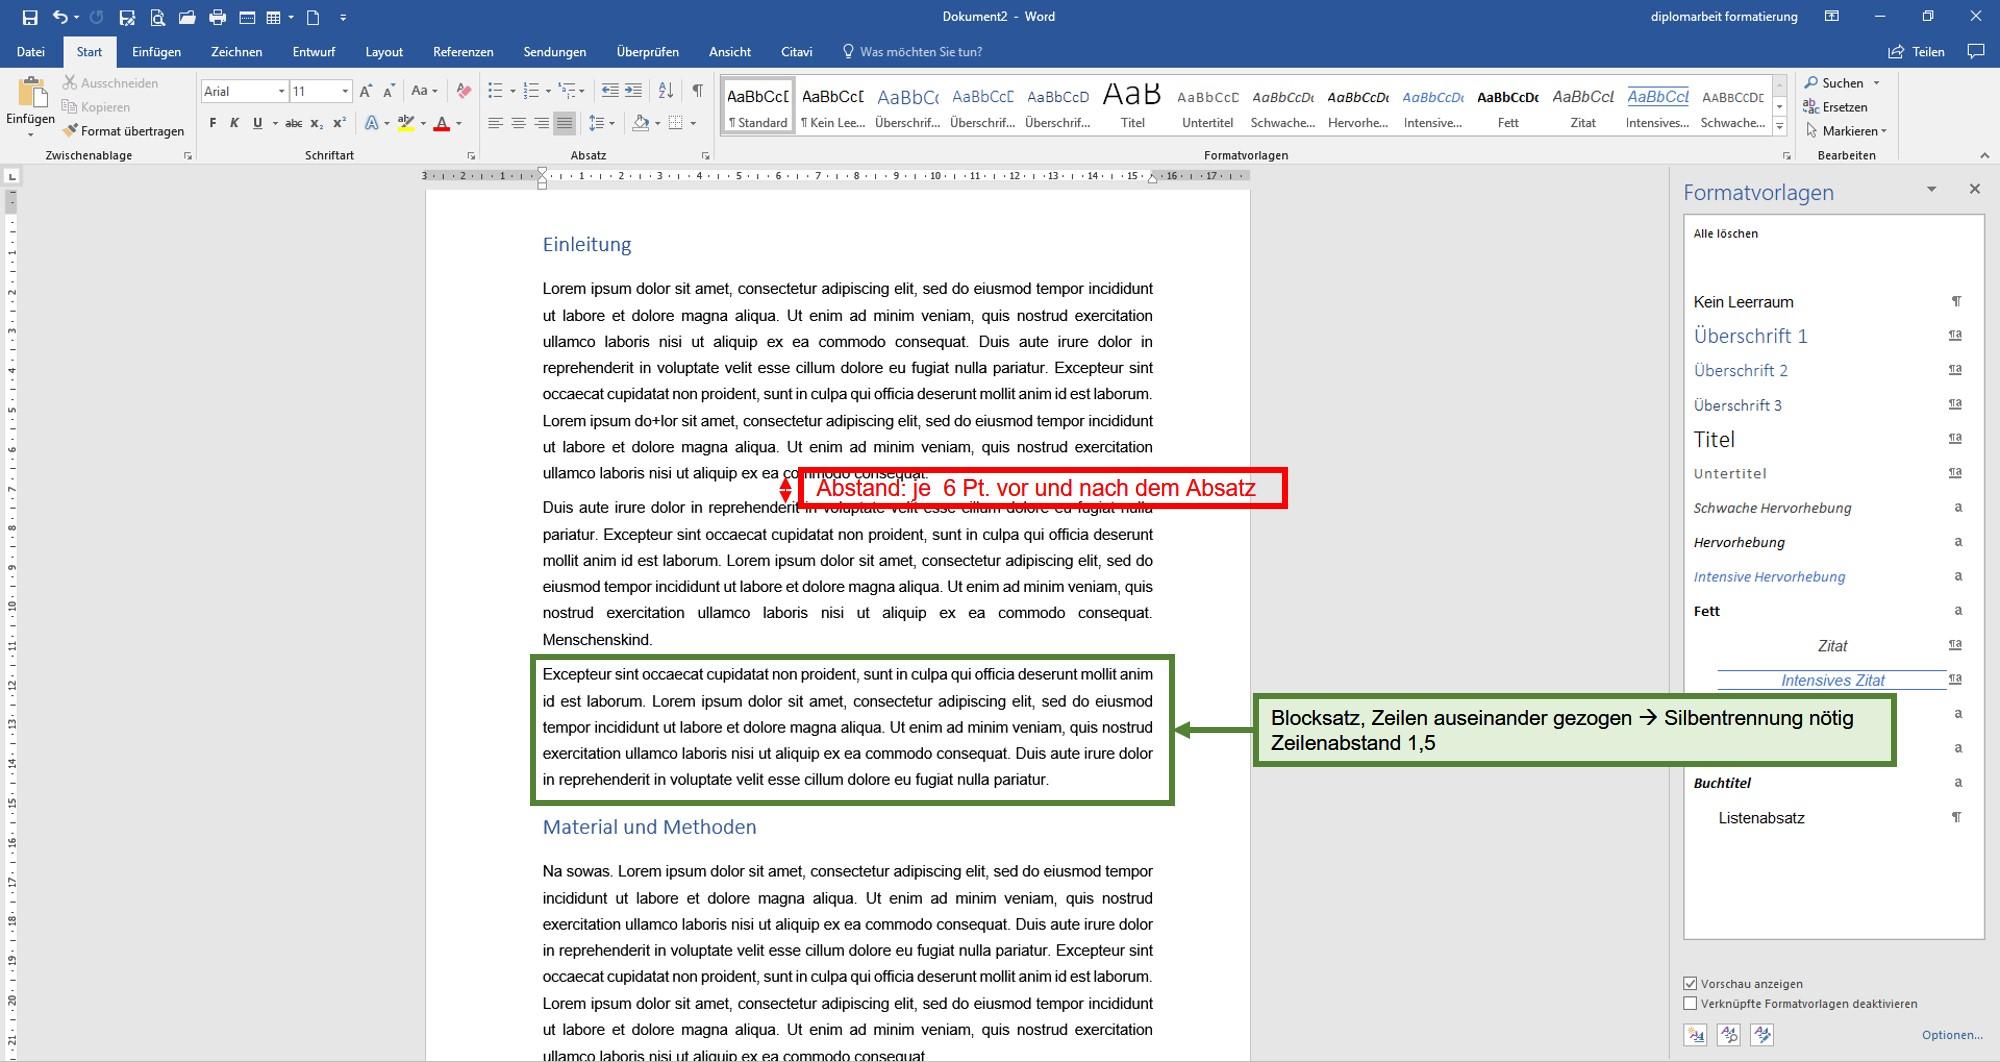Open the Arial font name dropdown
The image size is (2000, 1062).
coord(280,91)
